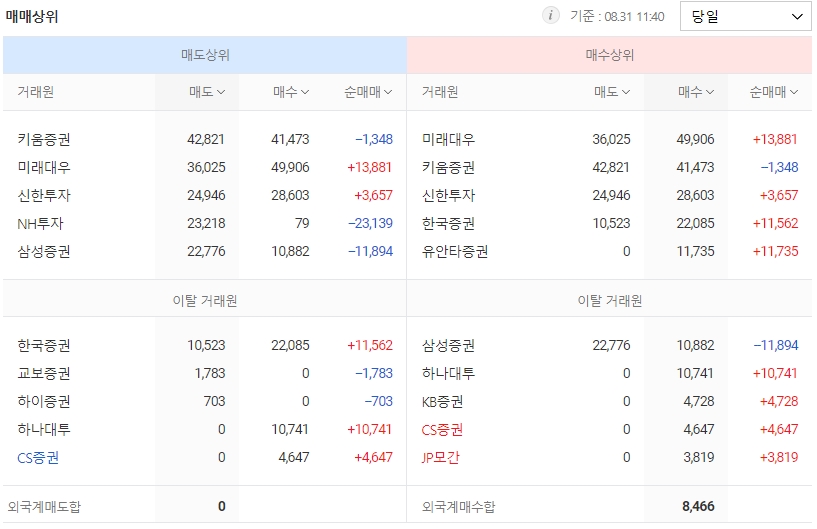Click the 703 매도 value for 하이증권
The width and height of the screenshot is (817, 529).
point(215,402)
